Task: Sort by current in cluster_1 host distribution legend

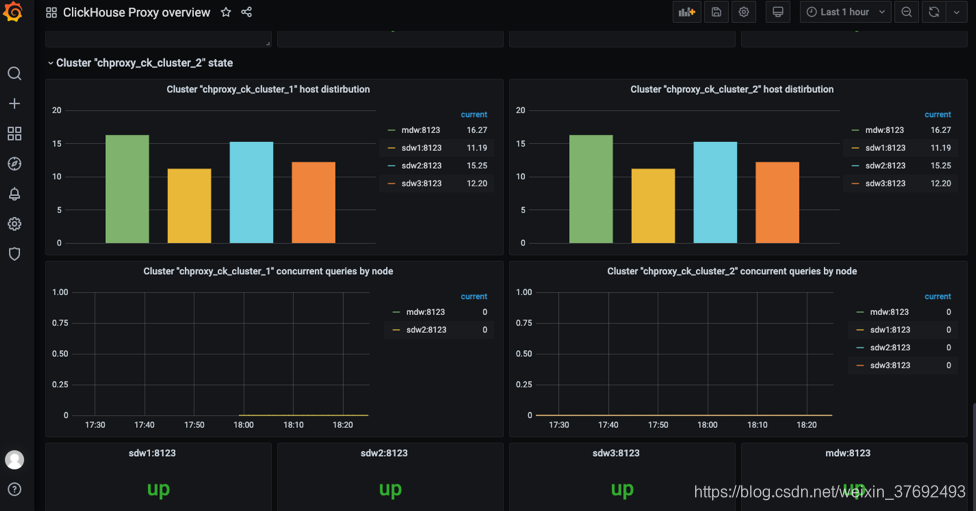Action: tap(474, 115)
